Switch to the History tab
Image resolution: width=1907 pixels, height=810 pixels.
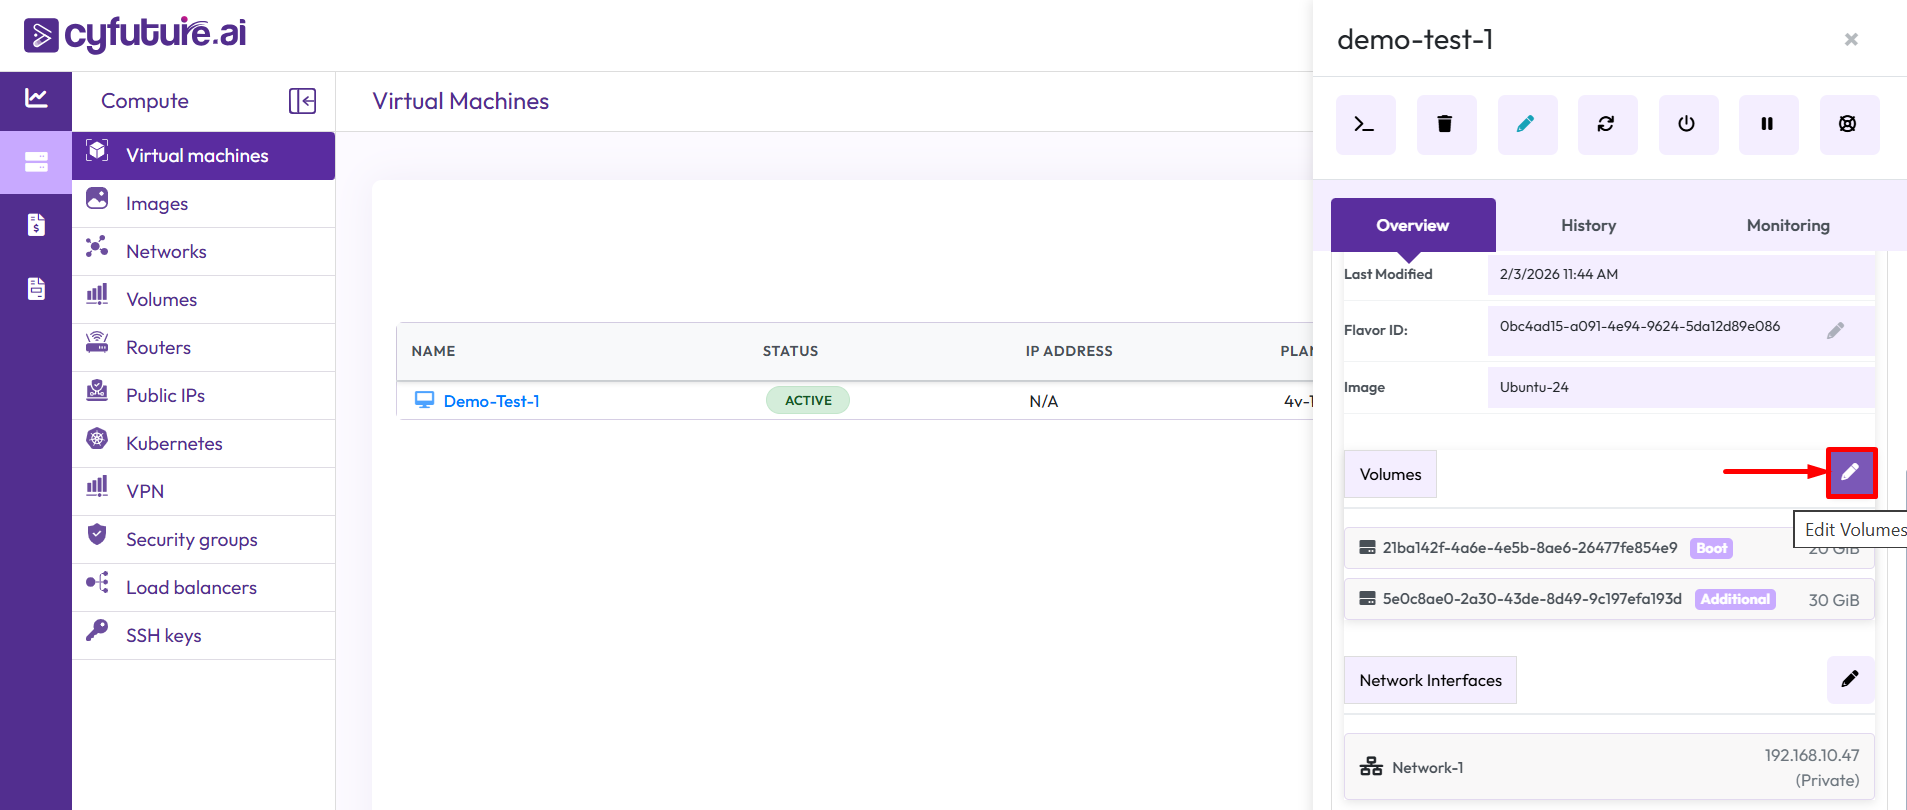click(1588, 226)
